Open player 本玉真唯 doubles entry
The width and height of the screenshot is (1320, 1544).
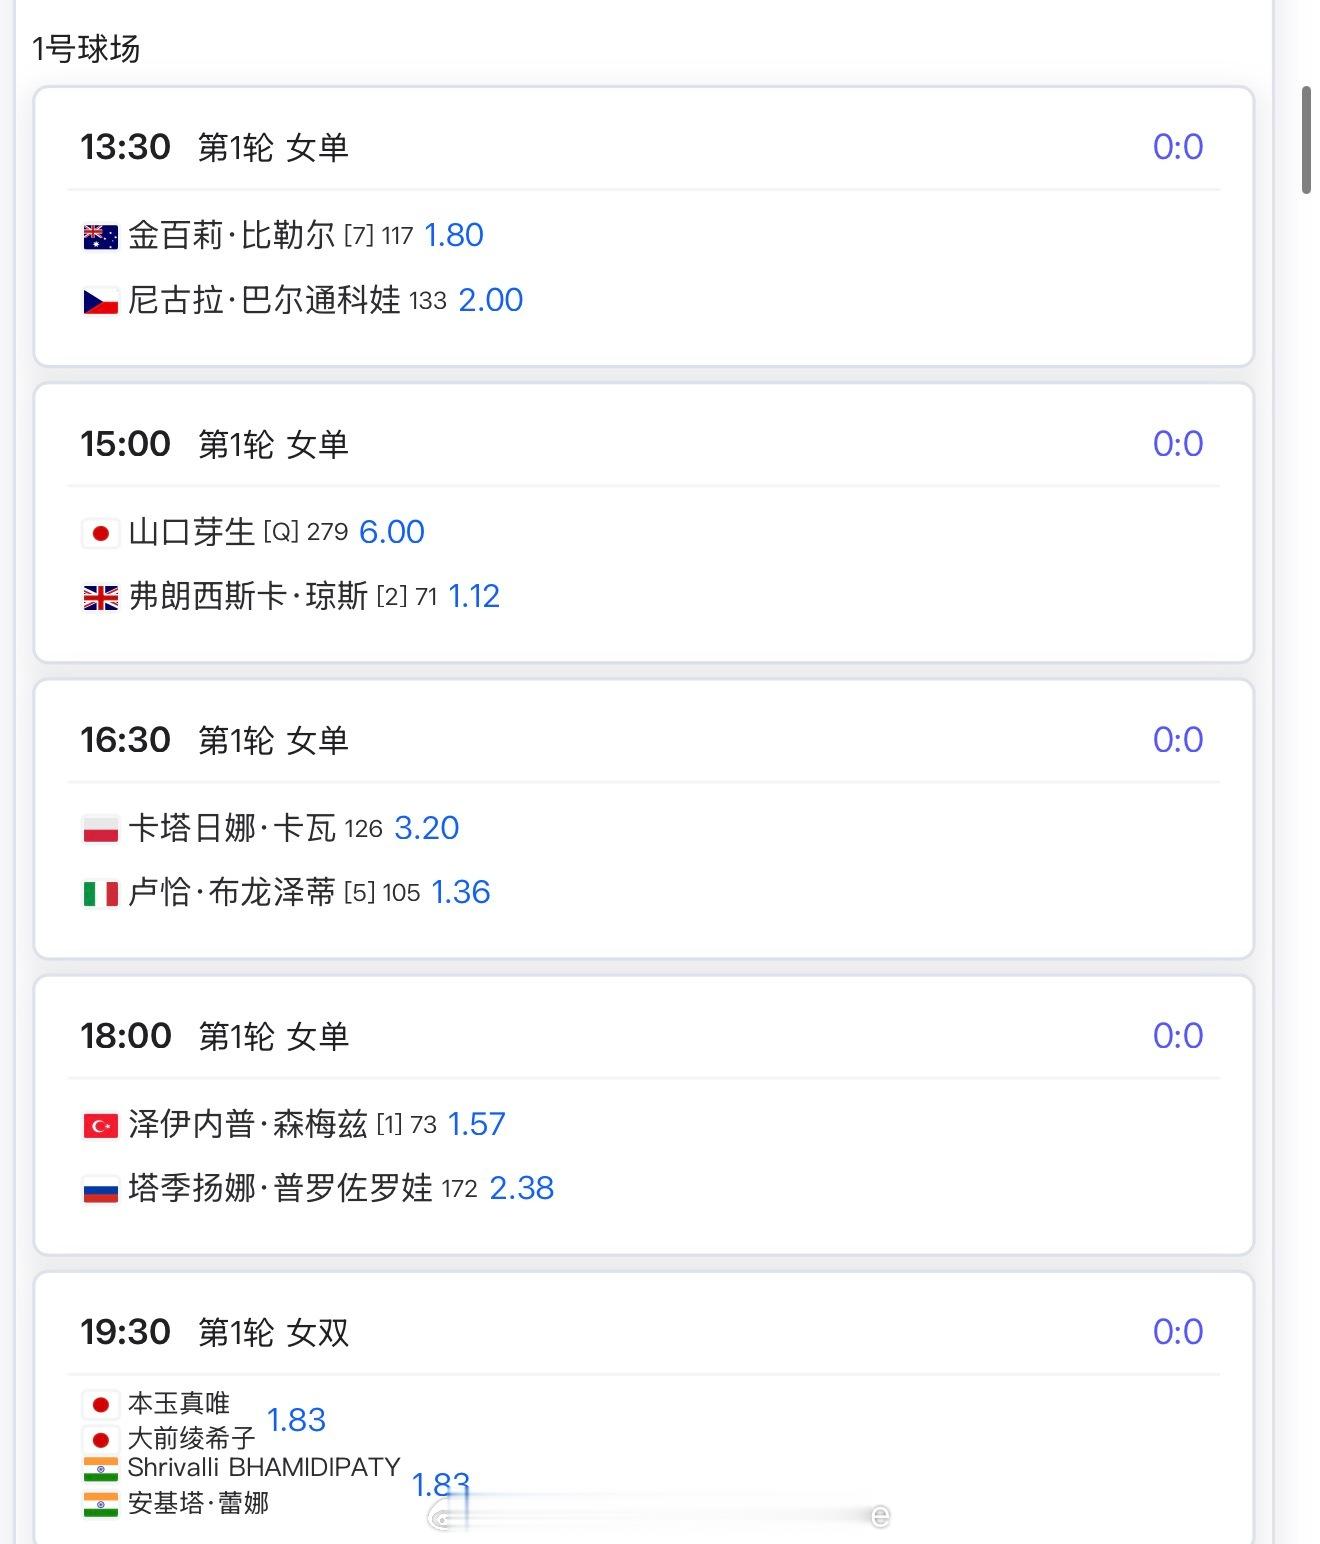[x=179, y=1403]
